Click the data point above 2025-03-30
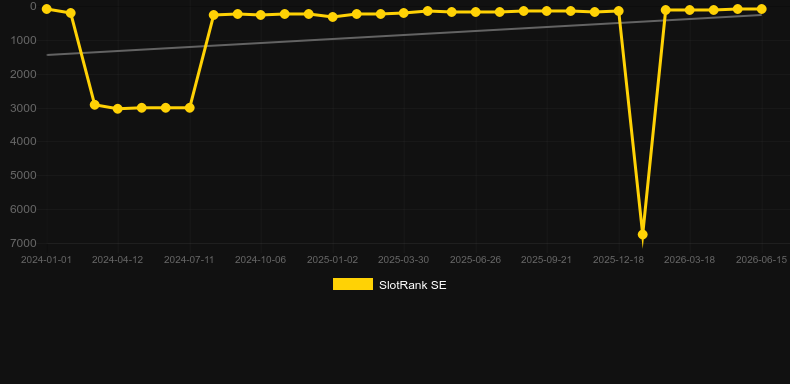Viewport: 790px width, 384px height. (404, 13)
